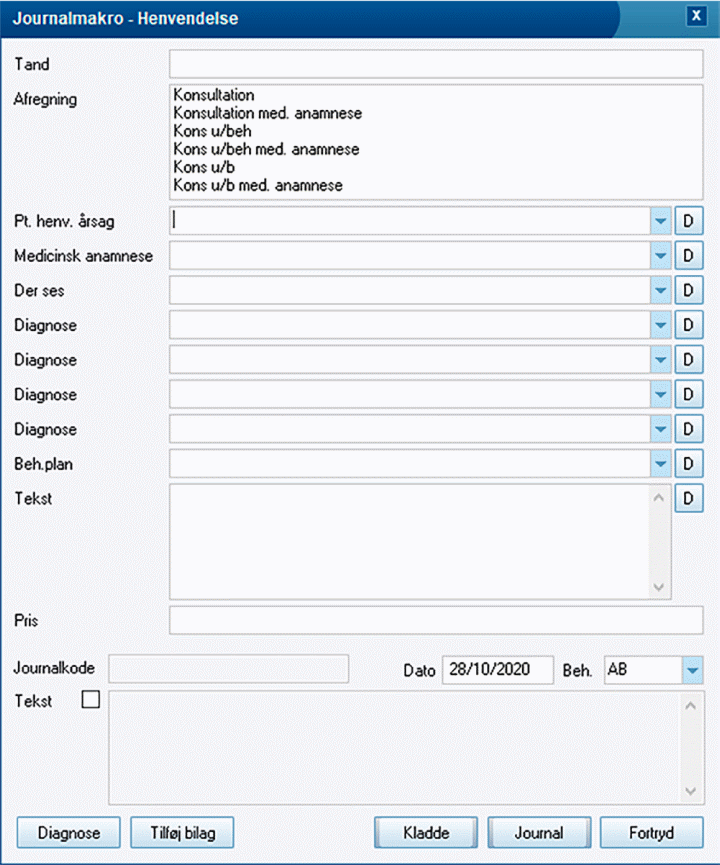
Task: Select Kons u/beh in Afregning list
Action: point(212,131)
